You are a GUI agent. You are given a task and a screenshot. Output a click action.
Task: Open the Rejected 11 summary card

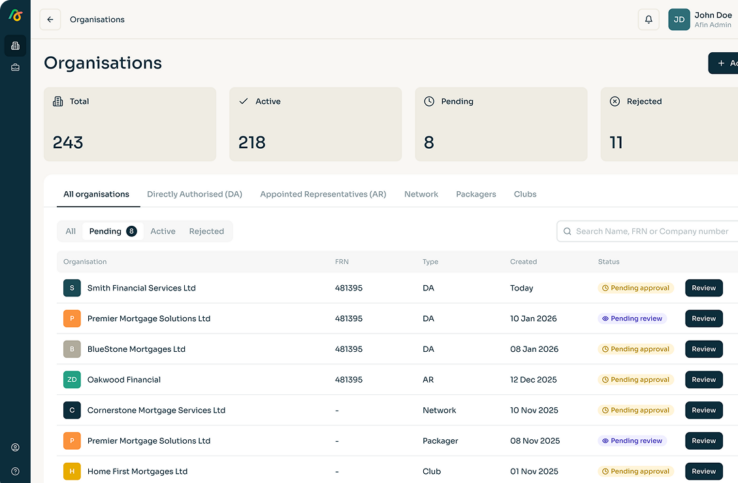coord(669,124)
